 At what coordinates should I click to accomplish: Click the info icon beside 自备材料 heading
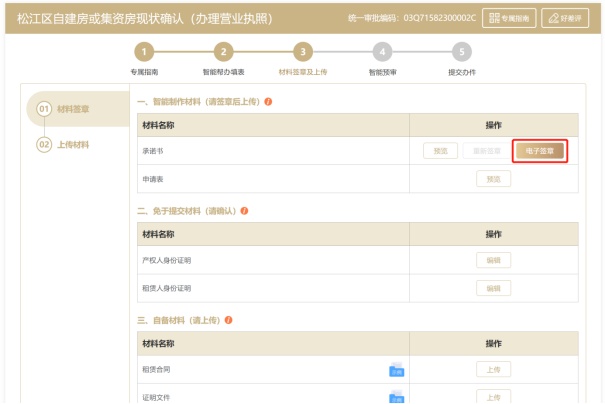coord(228,320)
